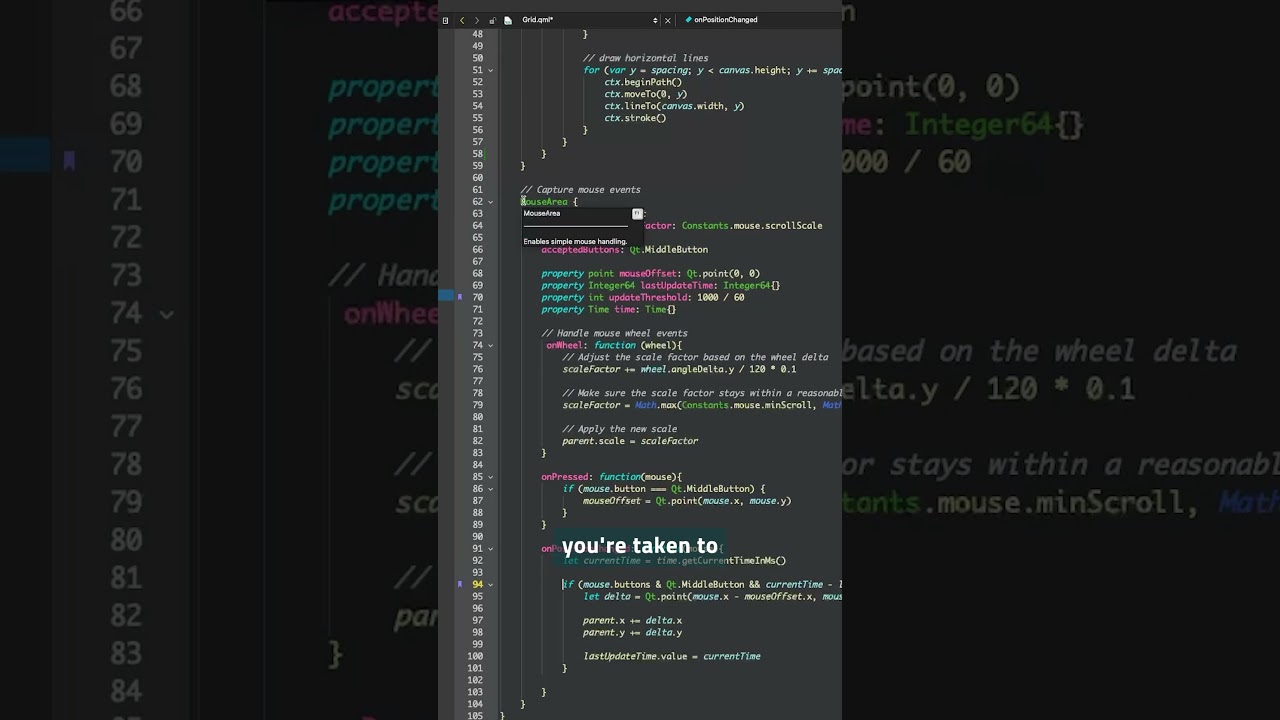This screenshot has height=720, width=1280.
Task: Open help via tooltip F1 icon
Action: click(637, 213)
